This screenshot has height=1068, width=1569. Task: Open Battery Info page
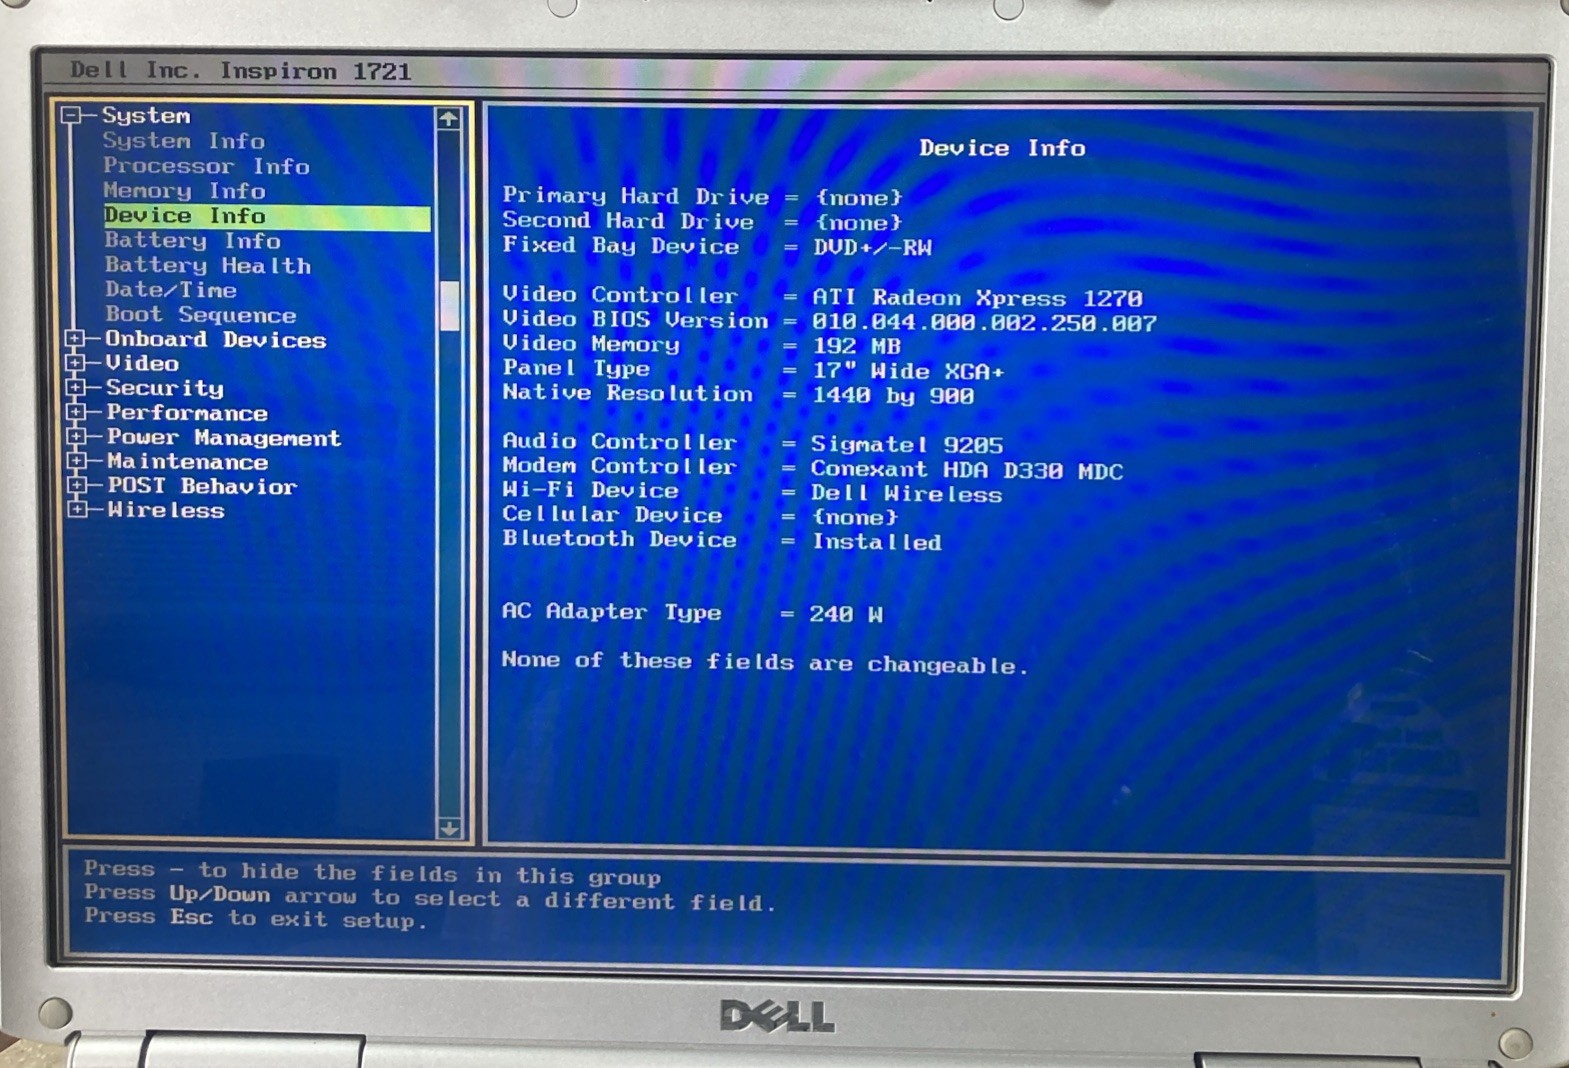click(192, 241)
